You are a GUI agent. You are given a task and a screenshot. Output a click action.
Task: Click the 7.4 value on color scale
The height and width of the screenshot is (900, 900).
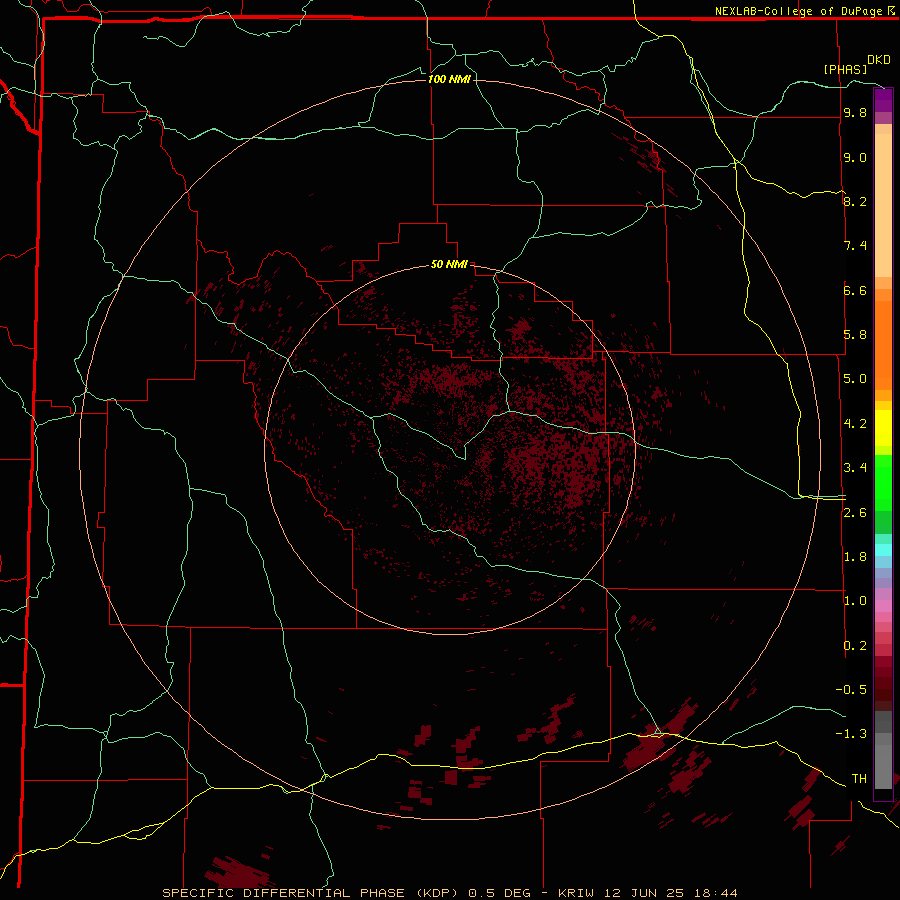point(855,246)
